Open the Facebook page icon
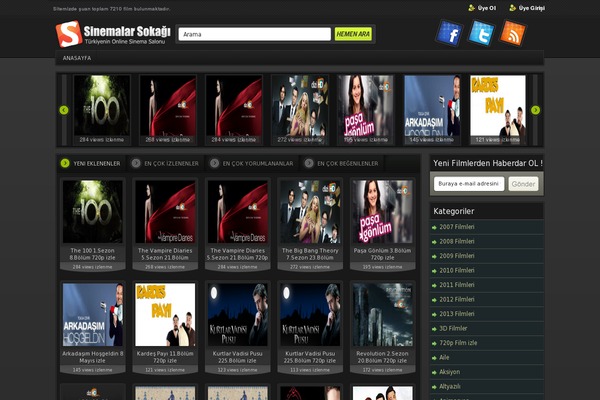The image size is (600, 400). click(449, 33)
